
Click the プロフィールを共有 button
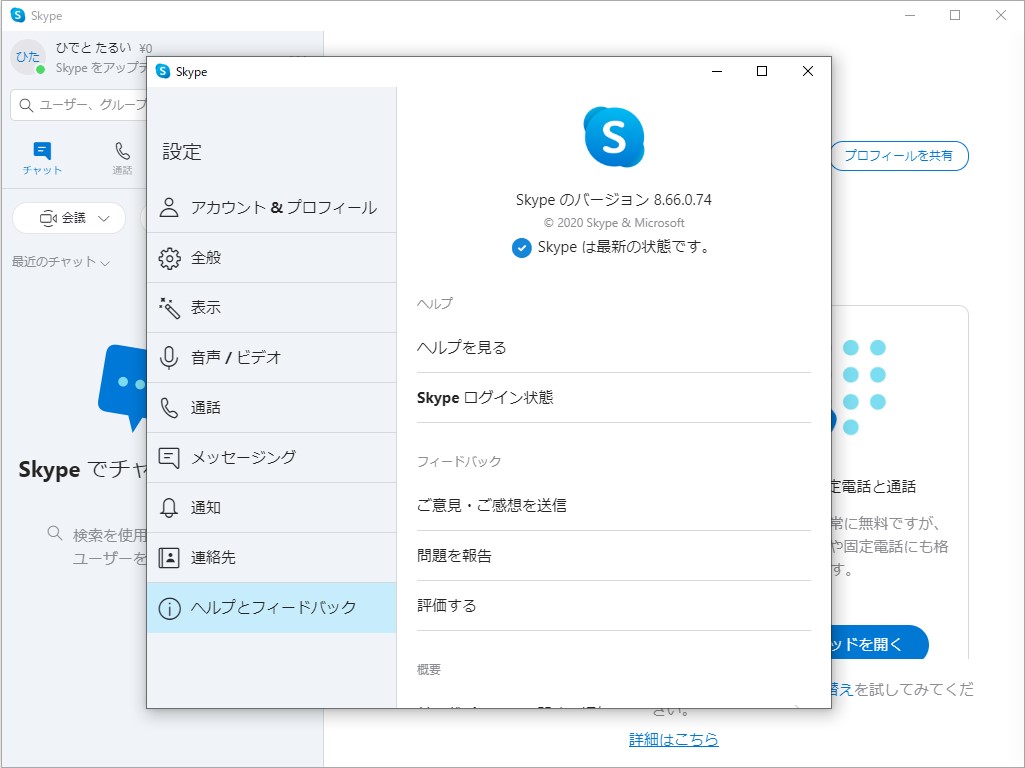click(898, 156)
